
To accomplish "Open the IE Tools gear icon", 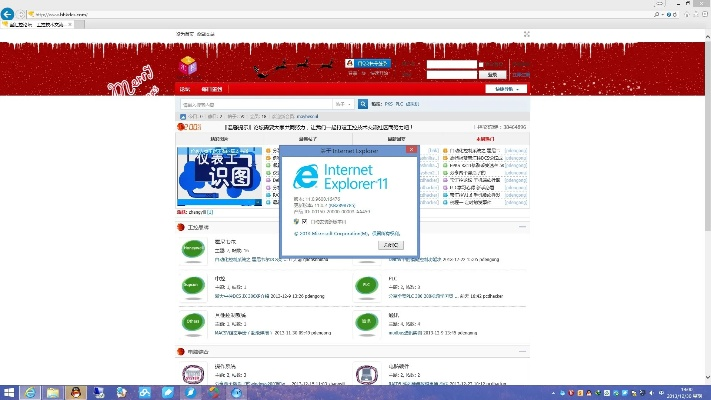I will click(705, 15).
